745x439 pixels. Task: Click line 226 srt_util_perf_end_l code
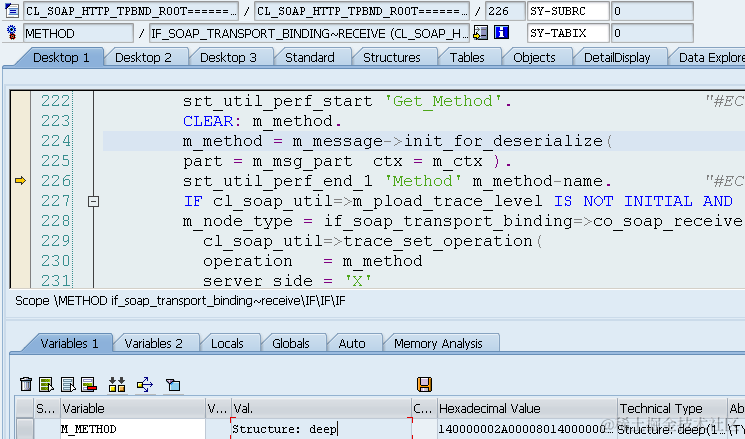(398, 181)
